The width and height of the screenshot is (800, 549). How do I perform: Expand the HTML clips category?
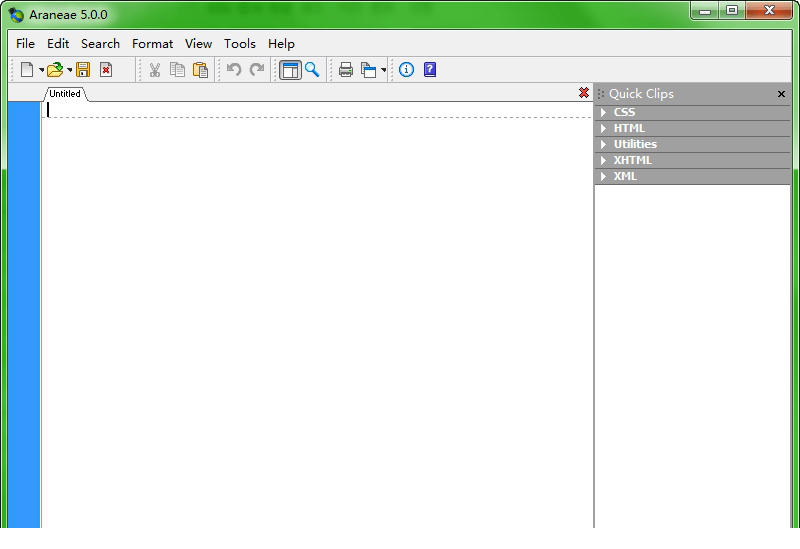(629, 128)
